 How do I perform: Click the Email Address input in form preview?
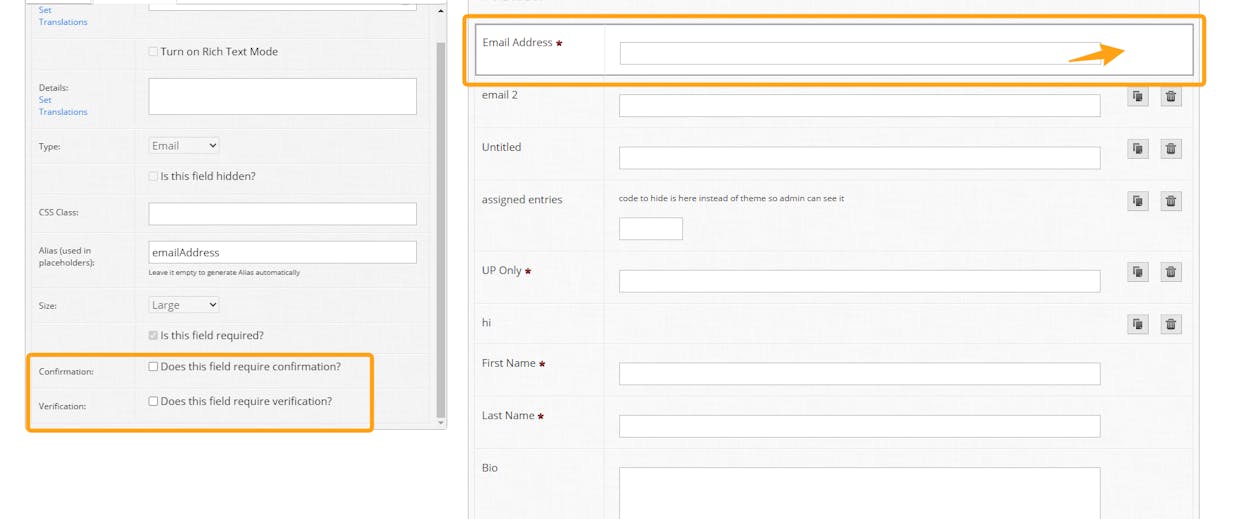pyautogui.click(x=860, y=54)
